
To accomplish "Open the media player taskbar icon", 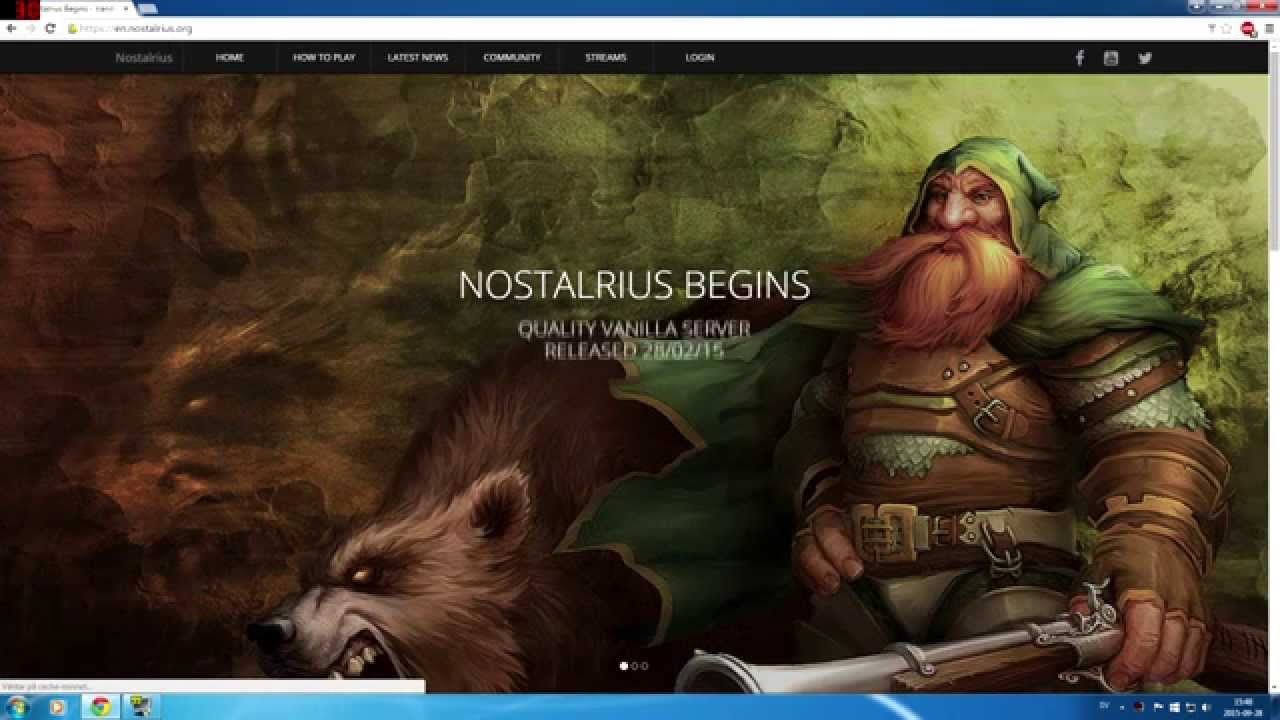I will (57, 707).
